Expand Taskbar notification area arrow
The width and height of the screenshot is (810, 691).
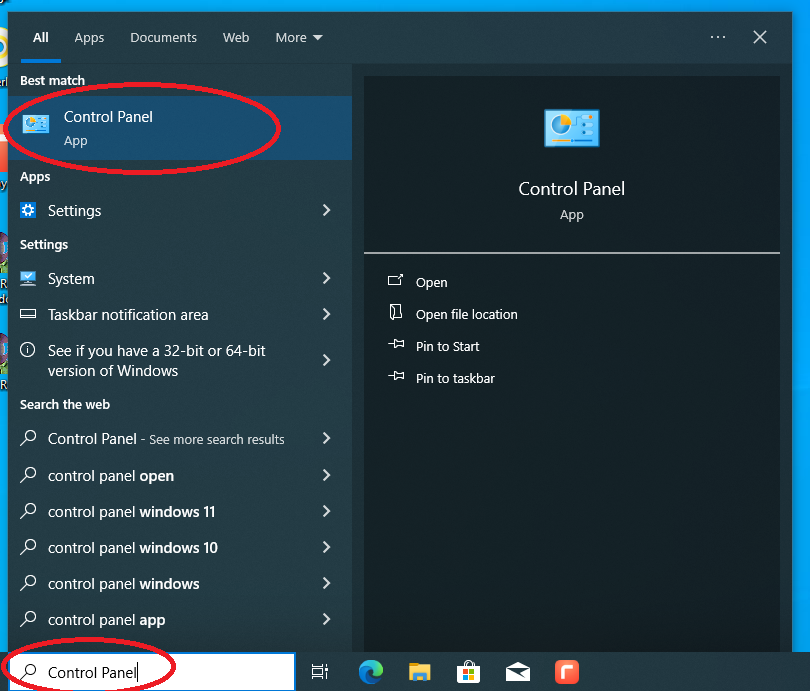(326, 314)
